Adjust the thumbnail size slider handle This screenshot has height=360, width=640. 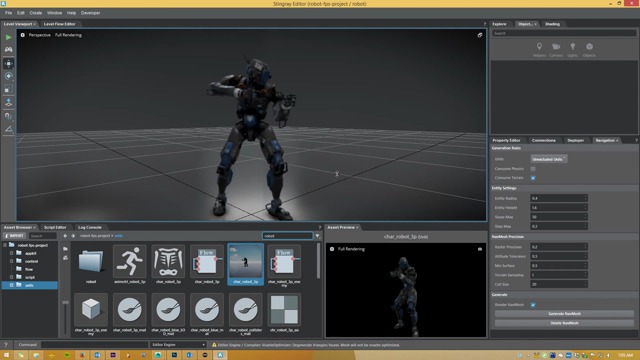tap(65, 302)
